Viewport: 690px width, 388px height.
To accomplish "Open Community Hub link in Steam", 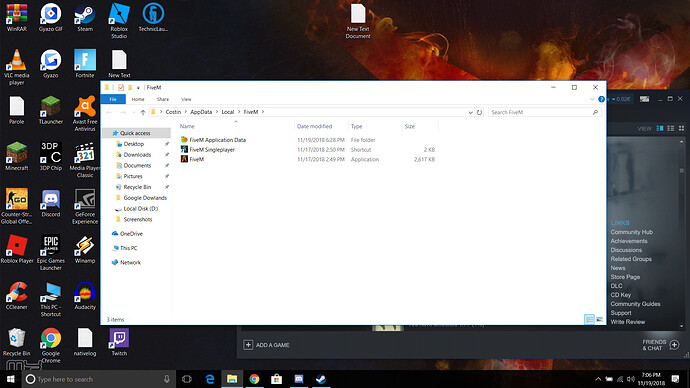I will 631,232.
